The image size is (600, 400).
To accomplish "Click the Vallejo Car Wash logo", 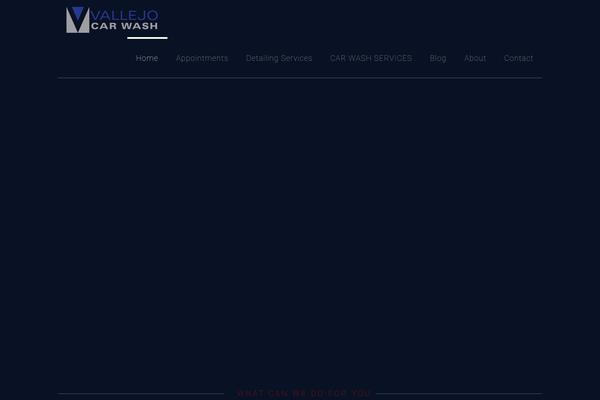I will coord(112,20).
